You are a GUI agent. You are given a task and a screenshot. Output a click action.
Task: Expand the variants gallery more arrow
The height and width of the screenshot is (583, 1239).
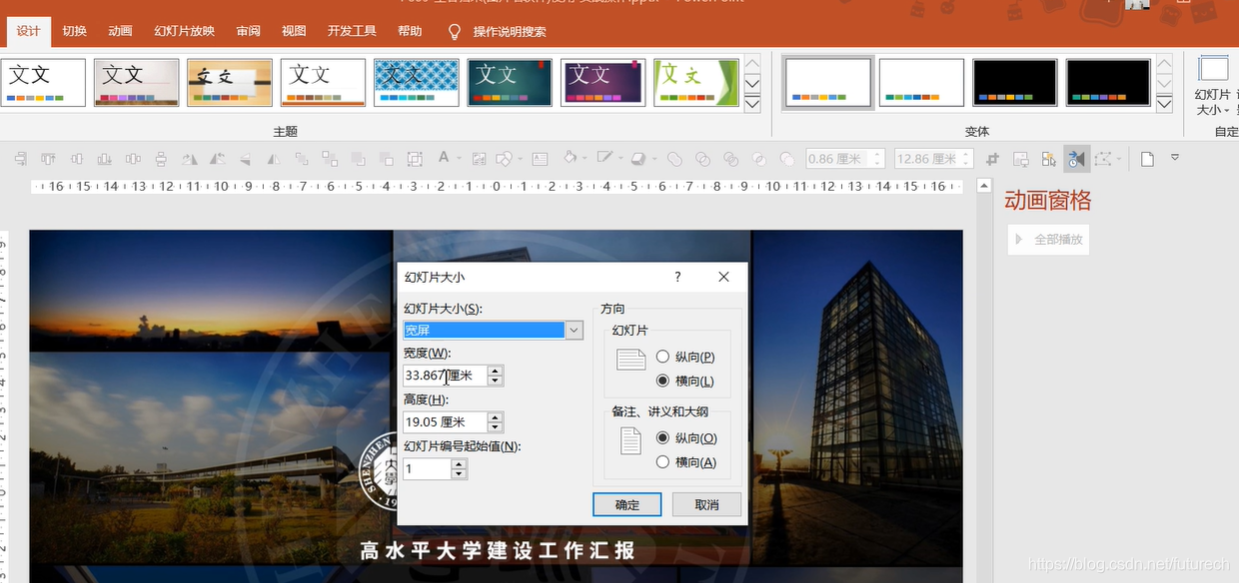1164,103
